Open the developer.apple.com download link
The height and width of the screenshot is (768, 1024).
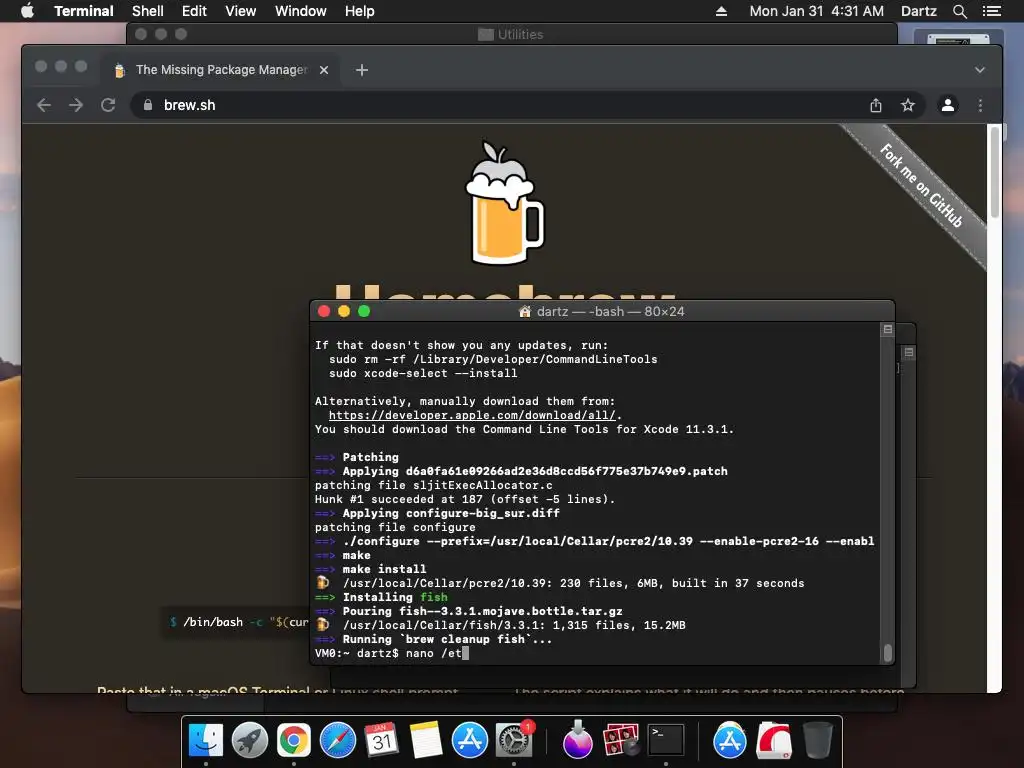click(x=472, y=415)
